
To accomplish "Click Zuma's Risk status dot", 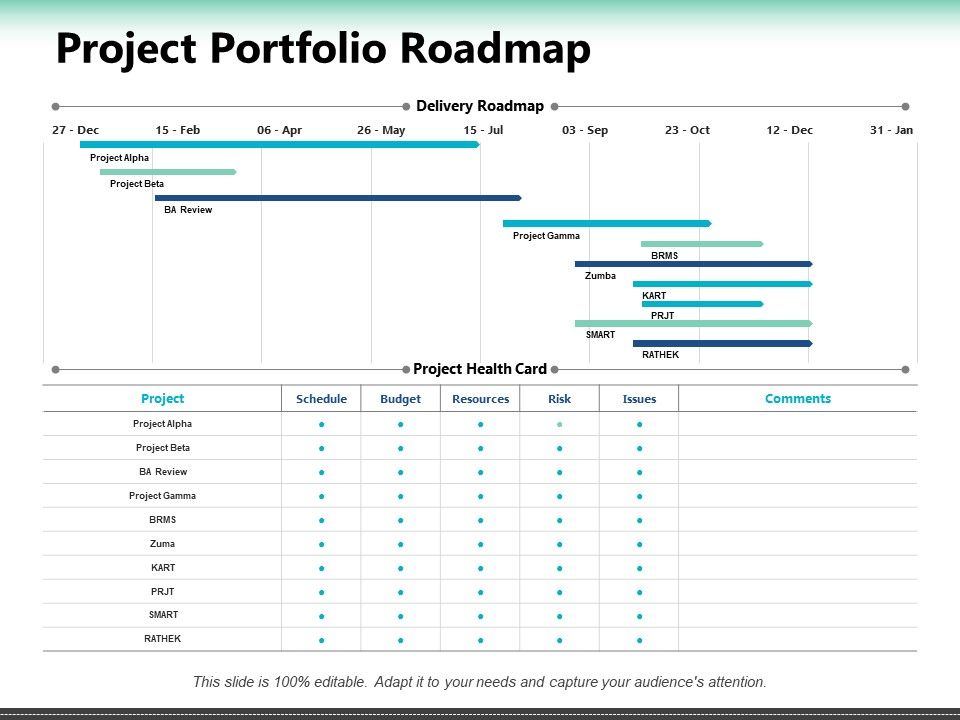I will (560, 544).
